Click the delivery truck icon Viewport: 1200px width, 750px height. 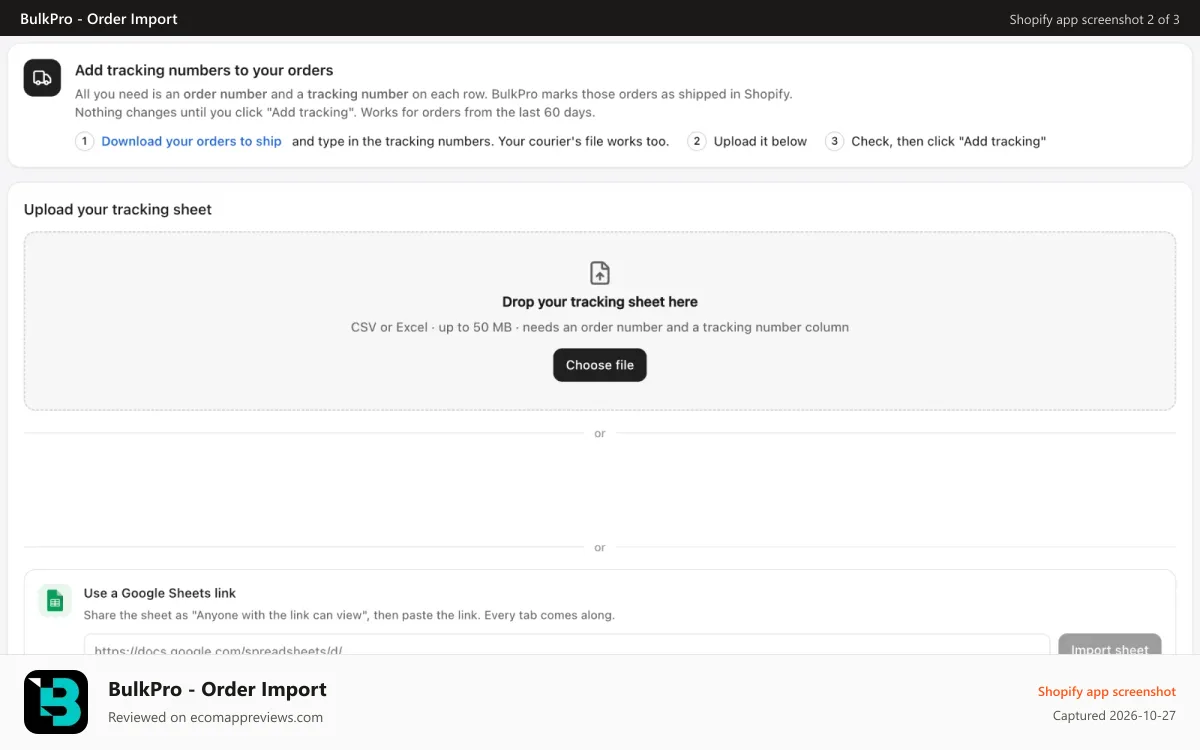coord(42,78)
